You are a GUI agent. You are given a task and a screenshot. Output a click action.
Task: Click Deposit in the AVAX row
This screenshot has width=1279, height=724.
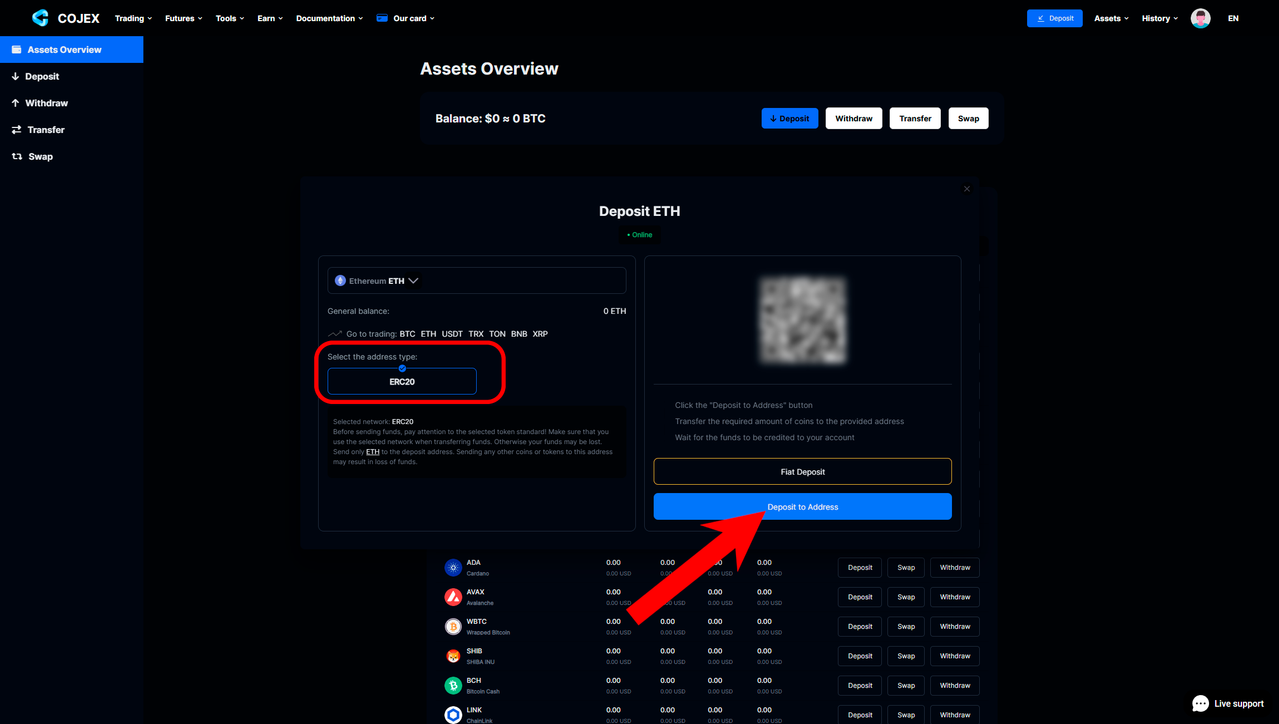pyautogui.click(x=860, y=597)
